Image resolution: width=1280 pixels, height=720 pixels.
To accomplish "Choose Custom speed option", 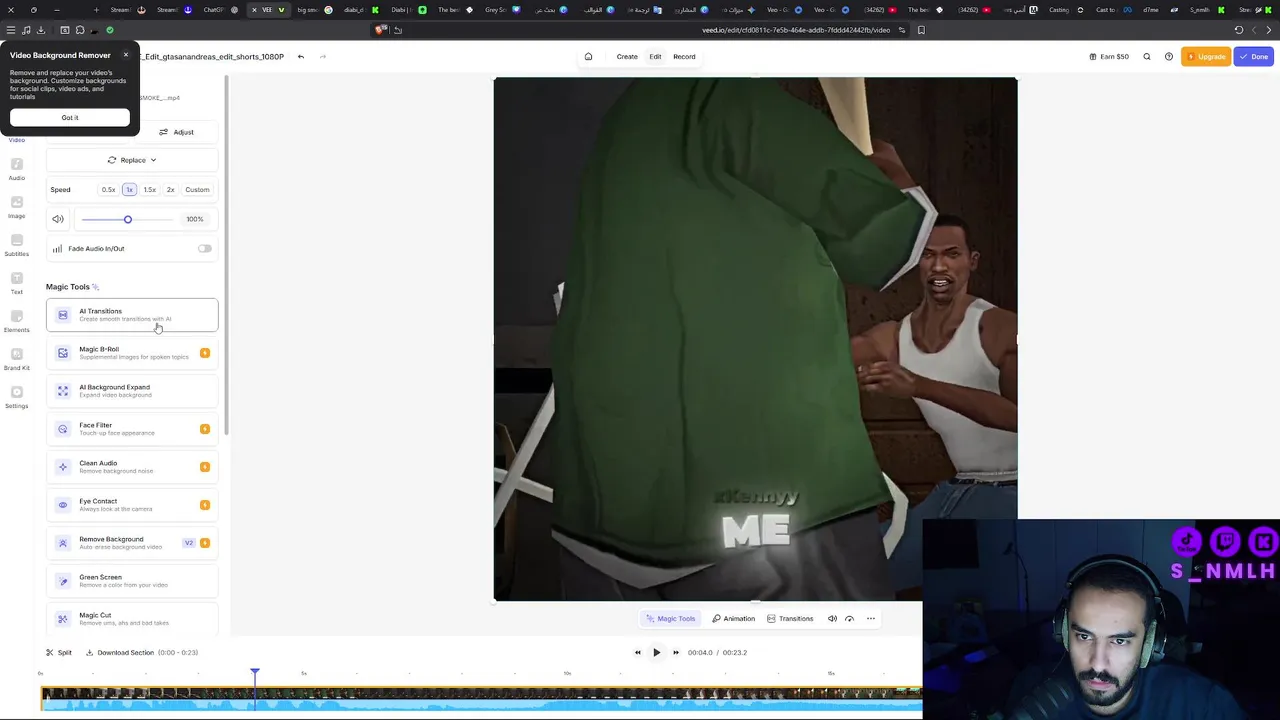I will click(197, 190).
